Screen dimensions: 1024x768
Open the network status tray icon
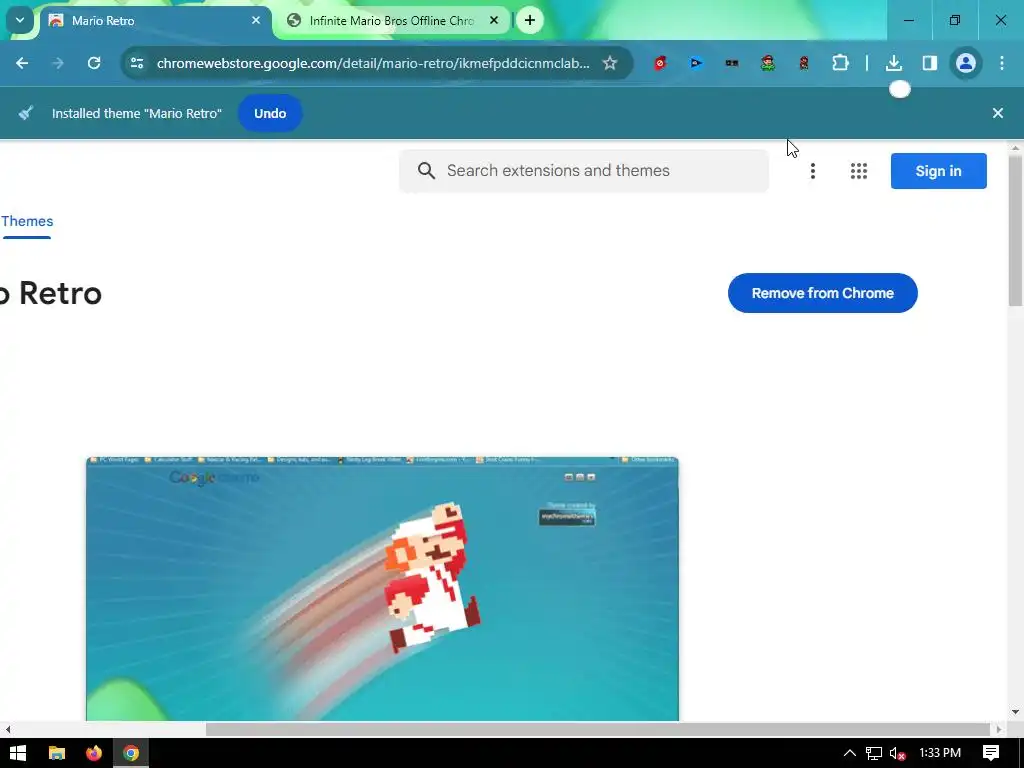click(874, 754)
